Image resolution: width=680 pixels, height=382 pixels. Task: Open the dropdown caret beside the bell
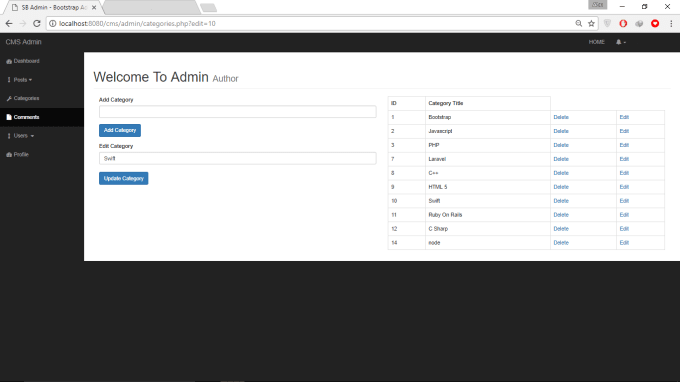(x=624, y=42)
